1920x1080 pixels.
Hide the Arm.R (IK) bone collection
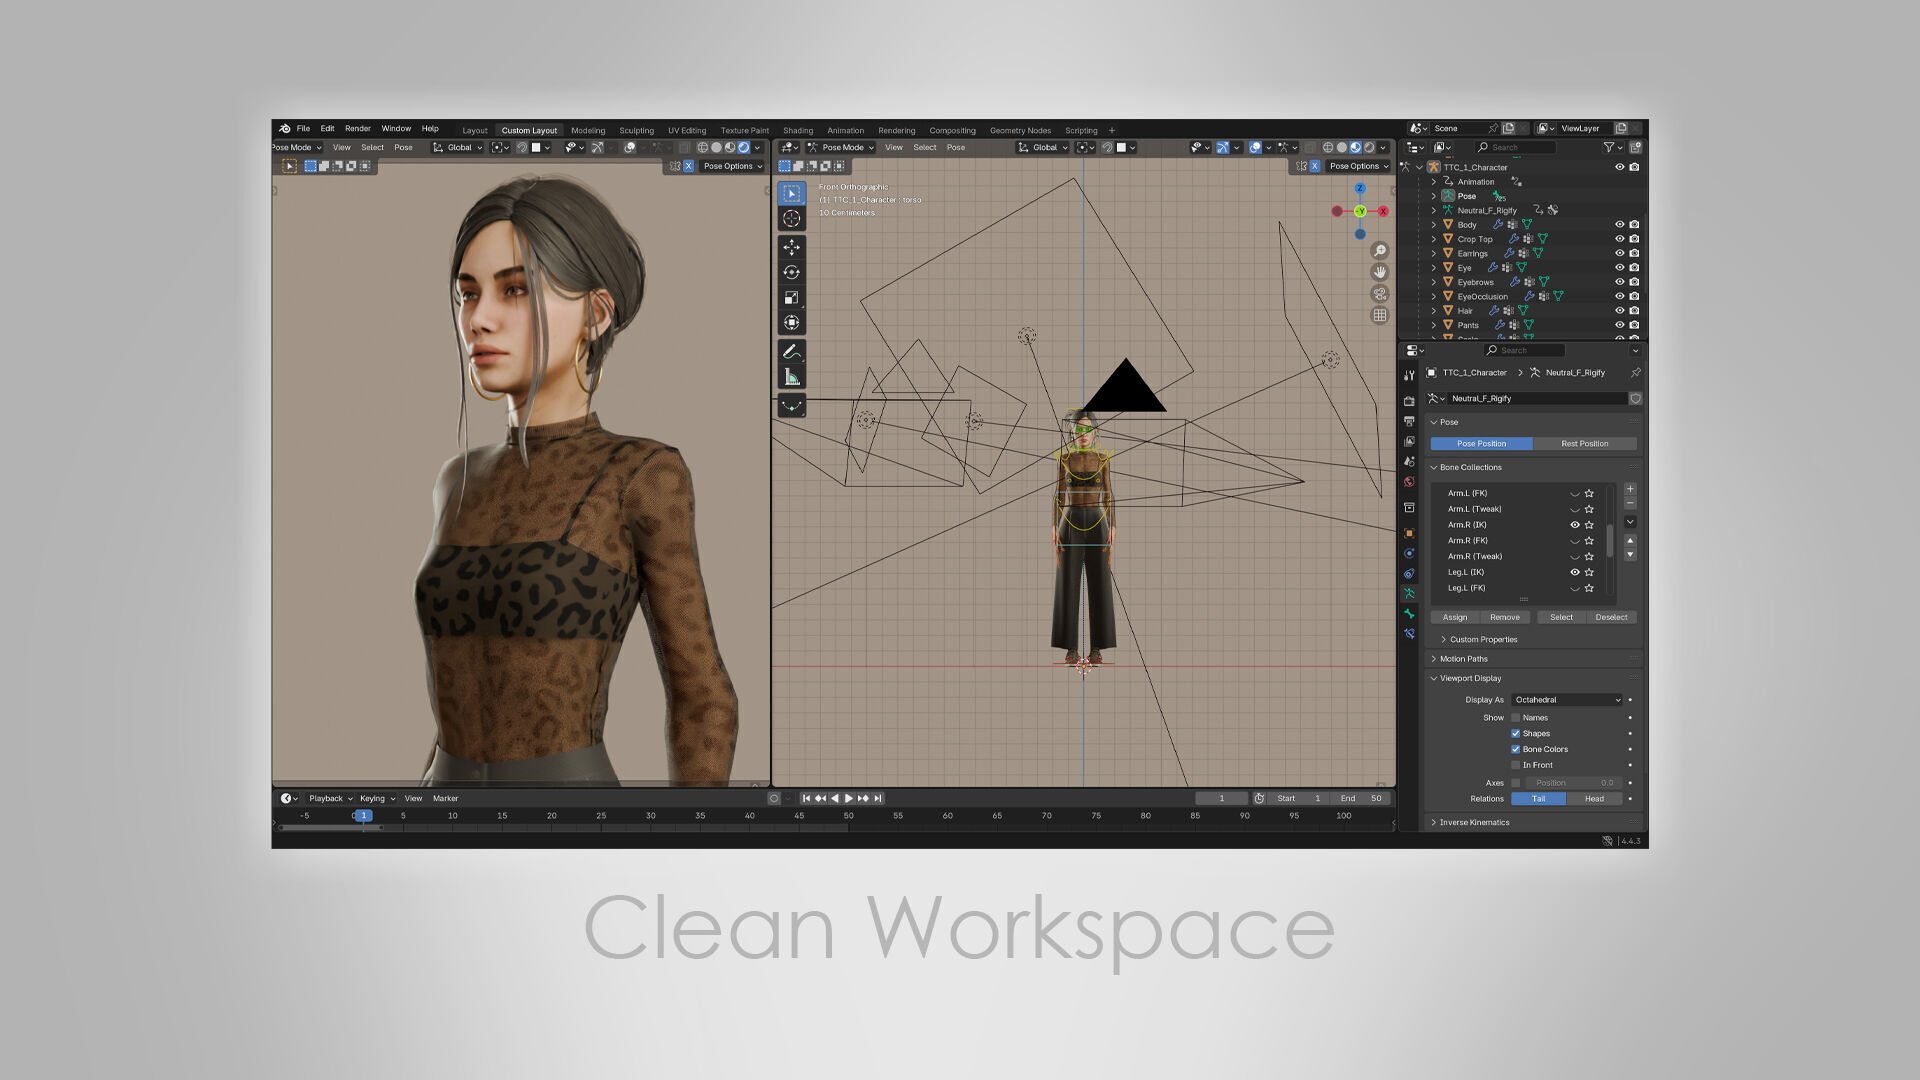point(1575,525)
